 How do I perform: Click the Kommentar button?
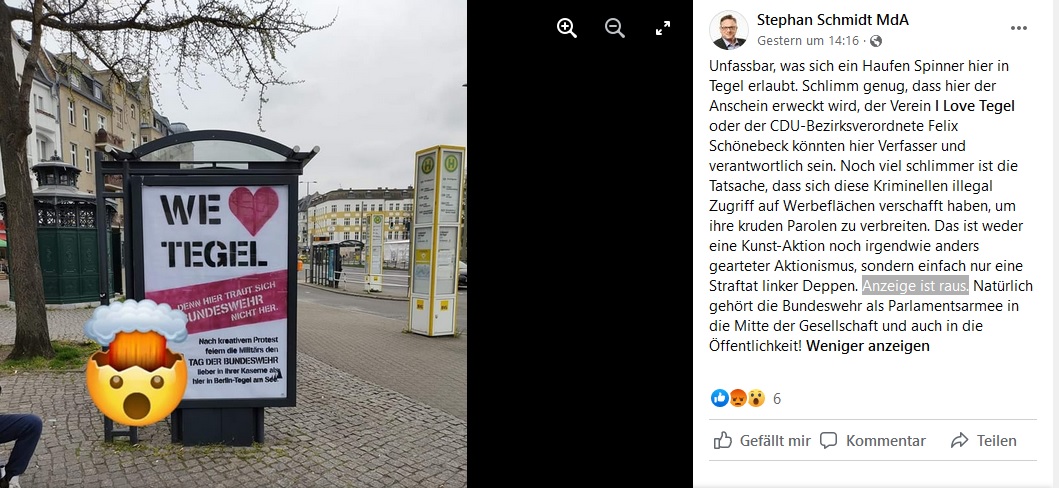click(x=873, y=441)
